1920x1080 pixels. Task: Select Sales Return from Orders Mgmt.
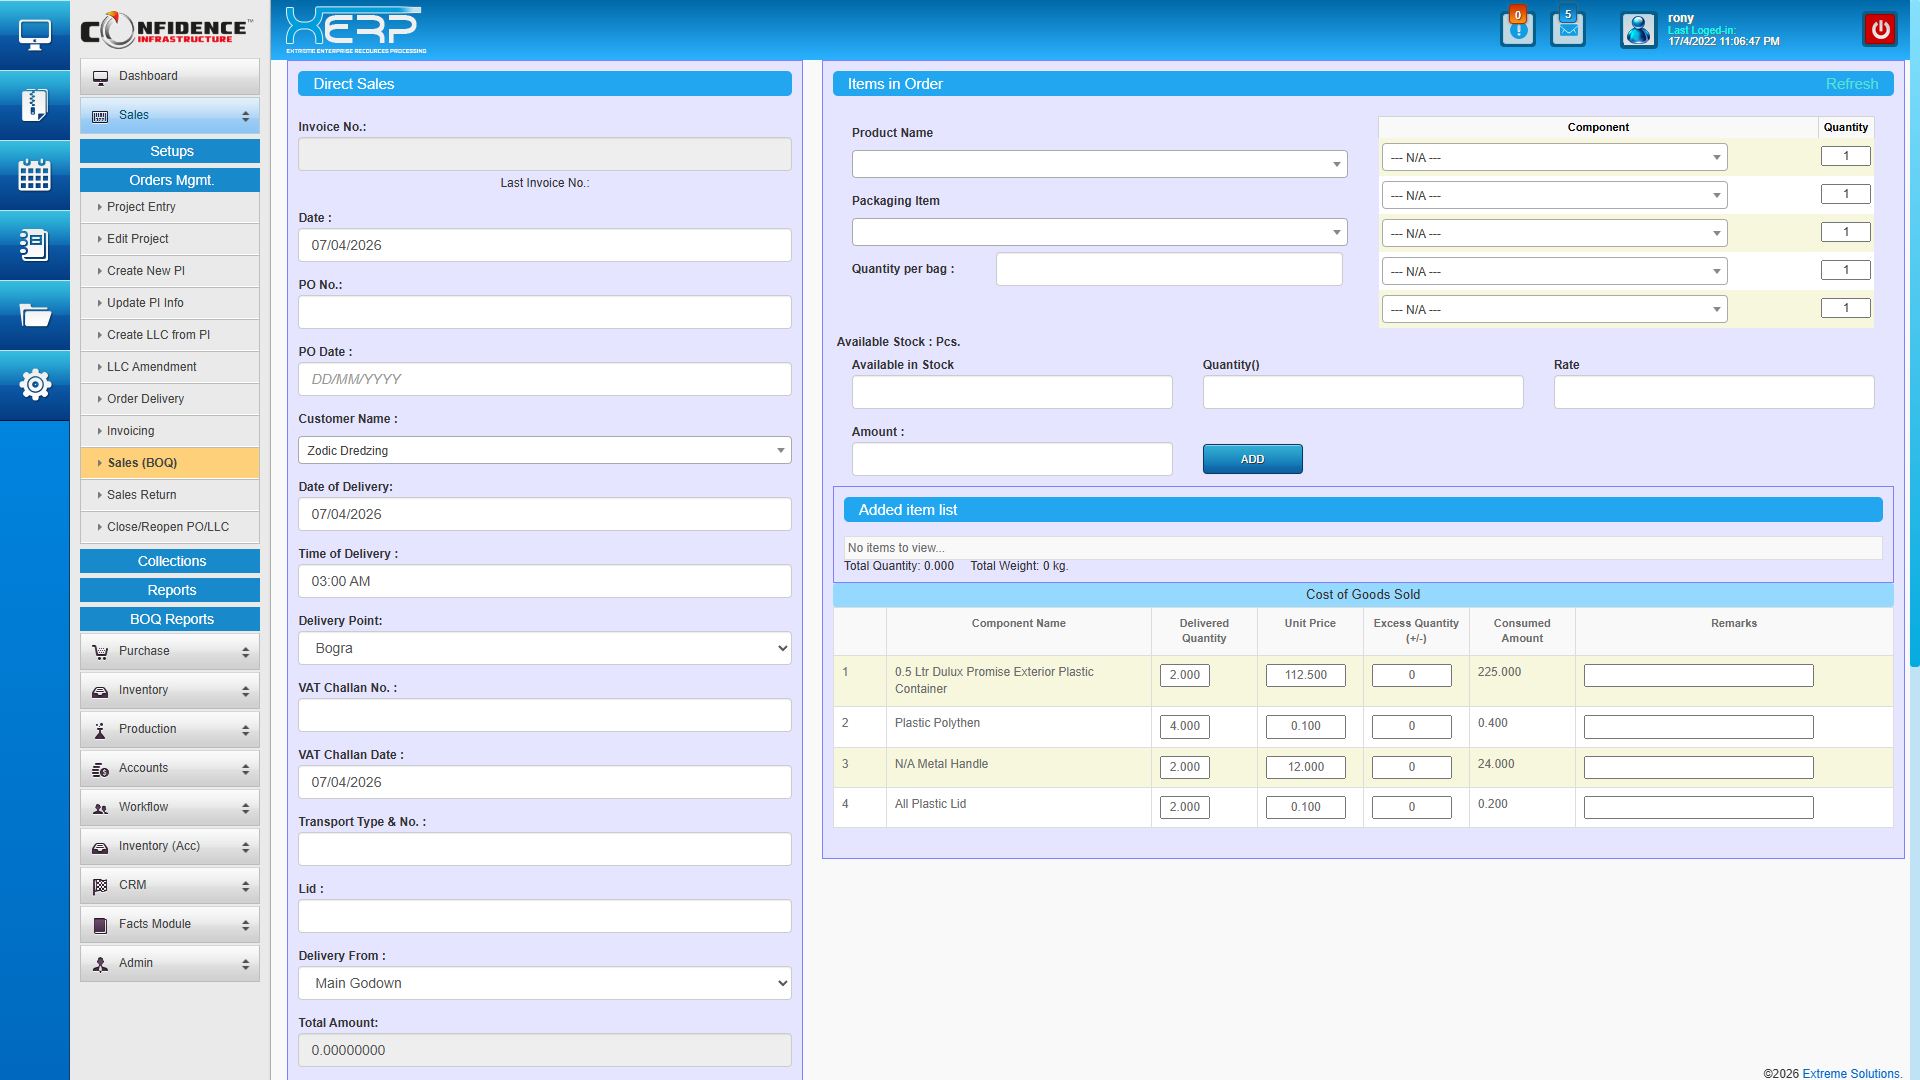(141, 495)
